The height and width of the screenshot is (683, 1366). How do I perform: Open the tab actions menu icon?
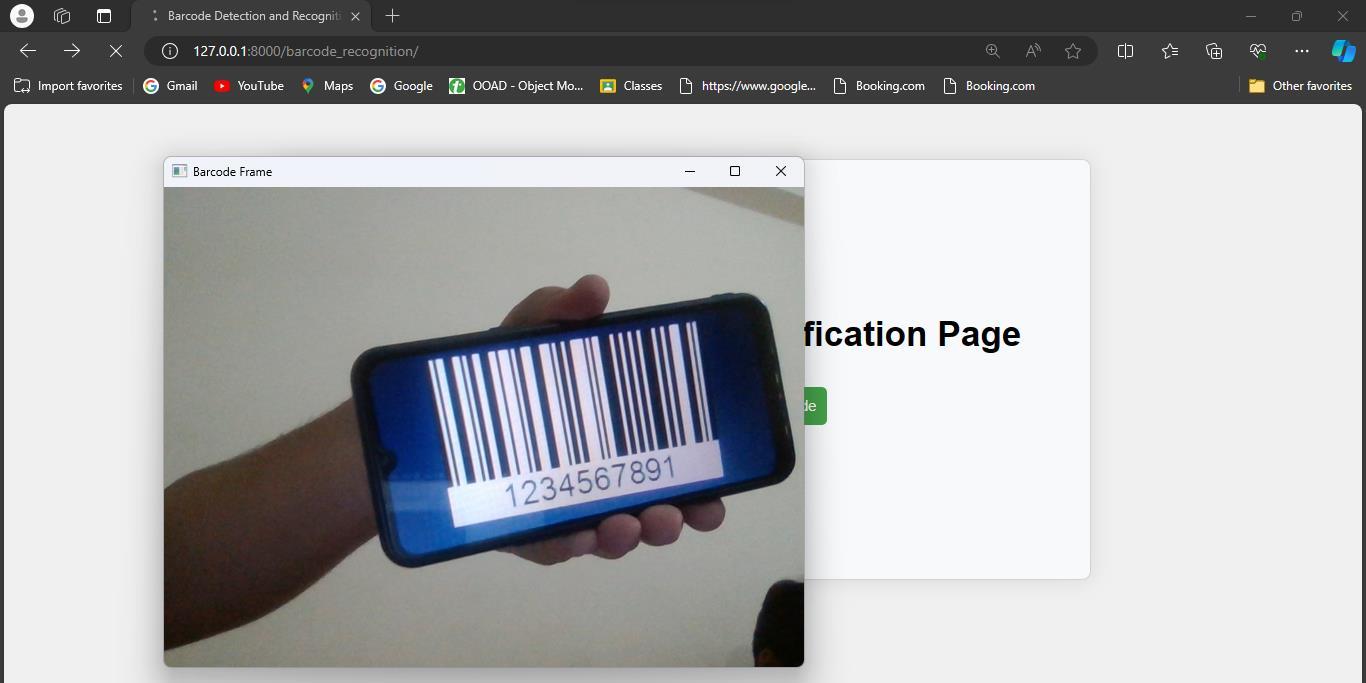pos(104,16)
